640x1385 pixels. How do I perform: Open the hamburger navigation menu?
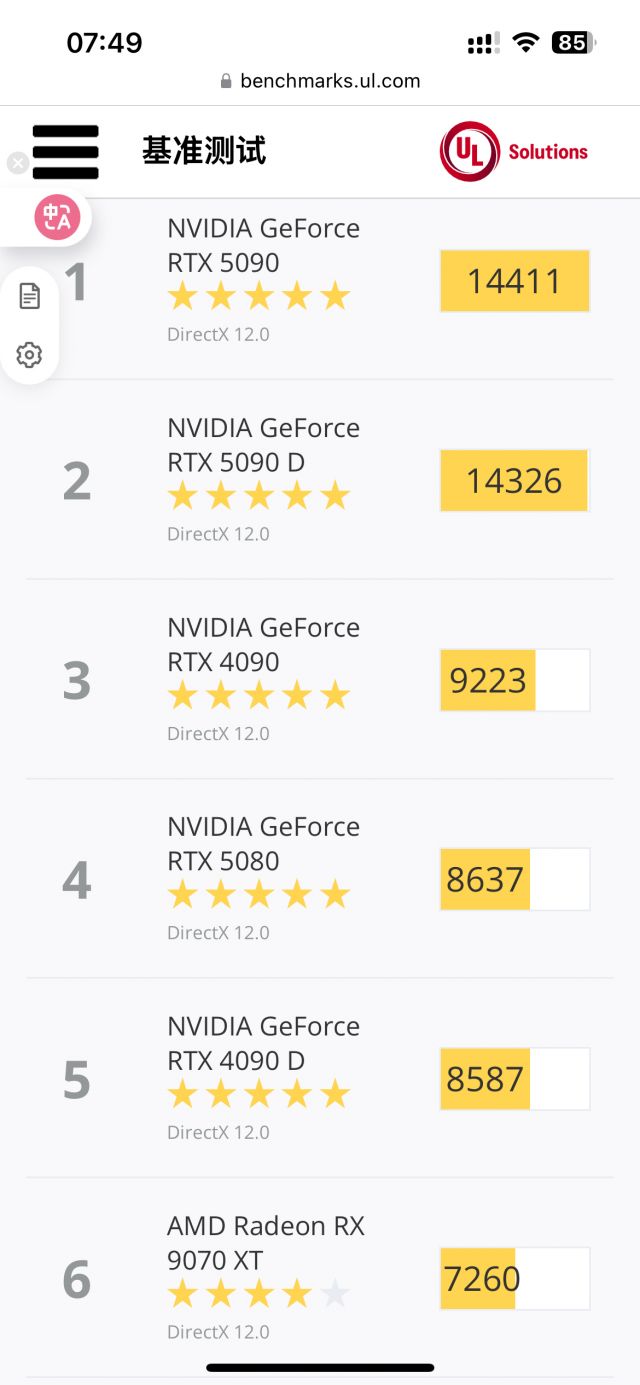point(66,152)
